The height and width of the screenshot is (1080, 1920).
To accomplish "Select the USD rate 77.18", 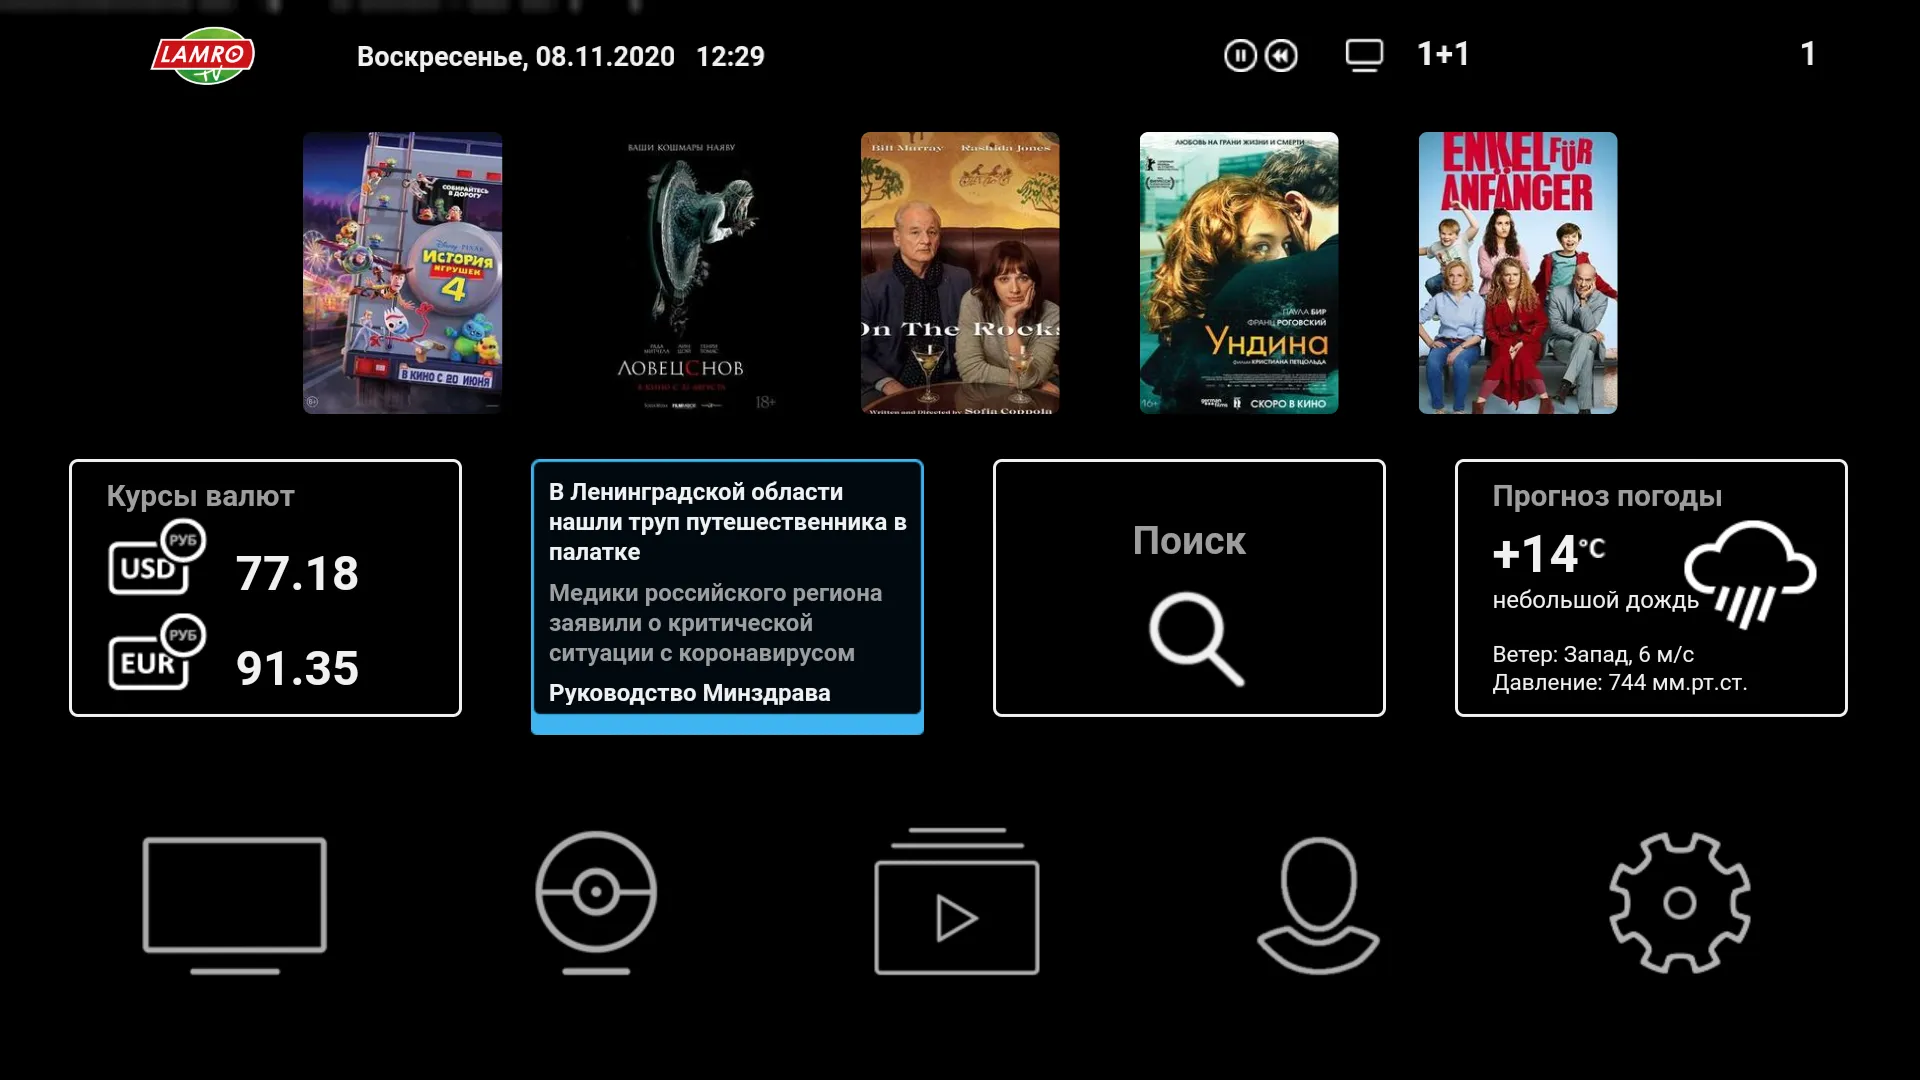I will pyautogui.click(x=297, y=574).
